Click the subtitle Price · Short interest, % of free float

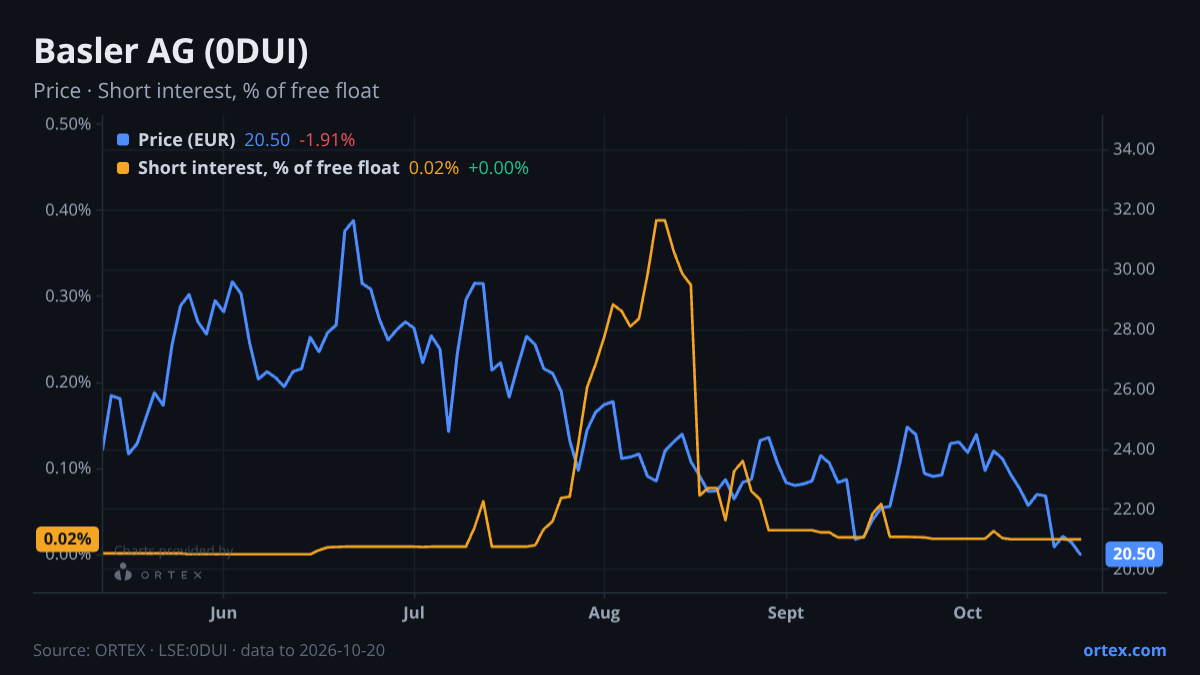(x=206, y=91)
